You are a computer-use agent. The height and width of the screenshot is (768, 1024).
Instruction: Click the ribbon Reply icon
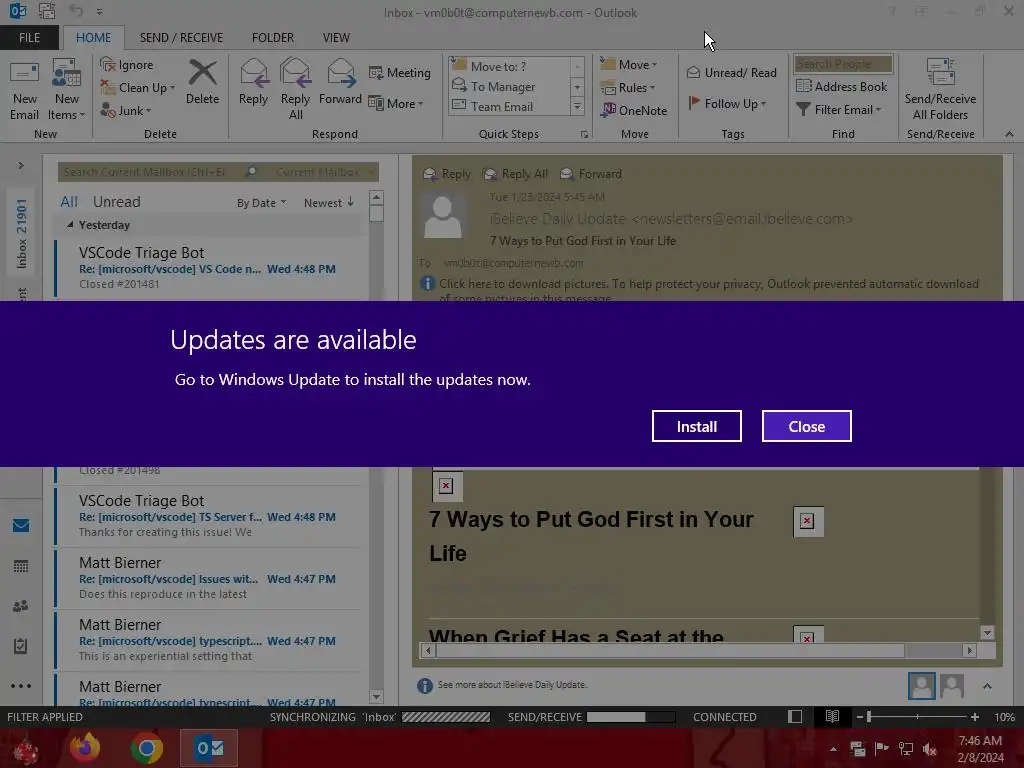pyautogui.click(x=253, y=82)
